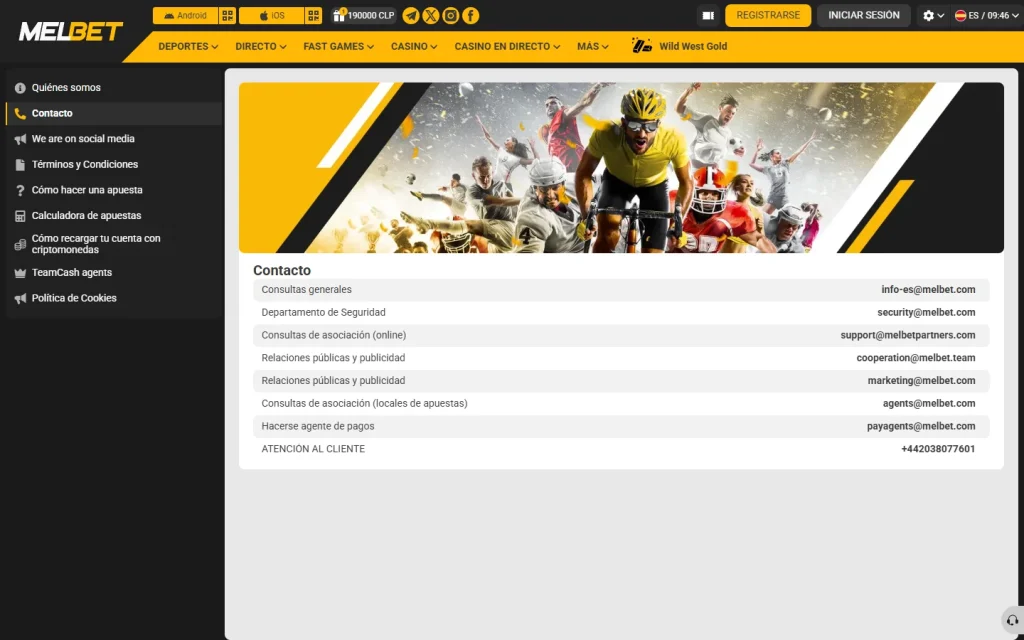The height and width of the screenshot is (640, 1024).
Task: Open the Telegram social icon
Action: coord(411,16)
